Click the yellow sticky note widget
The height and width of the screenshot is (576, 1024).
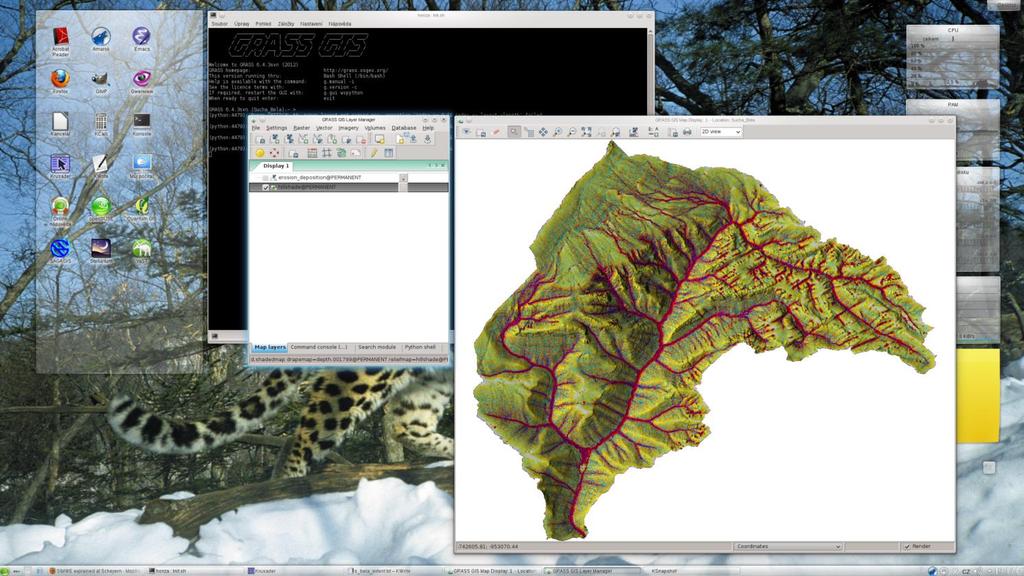click(x=978, y=396)
